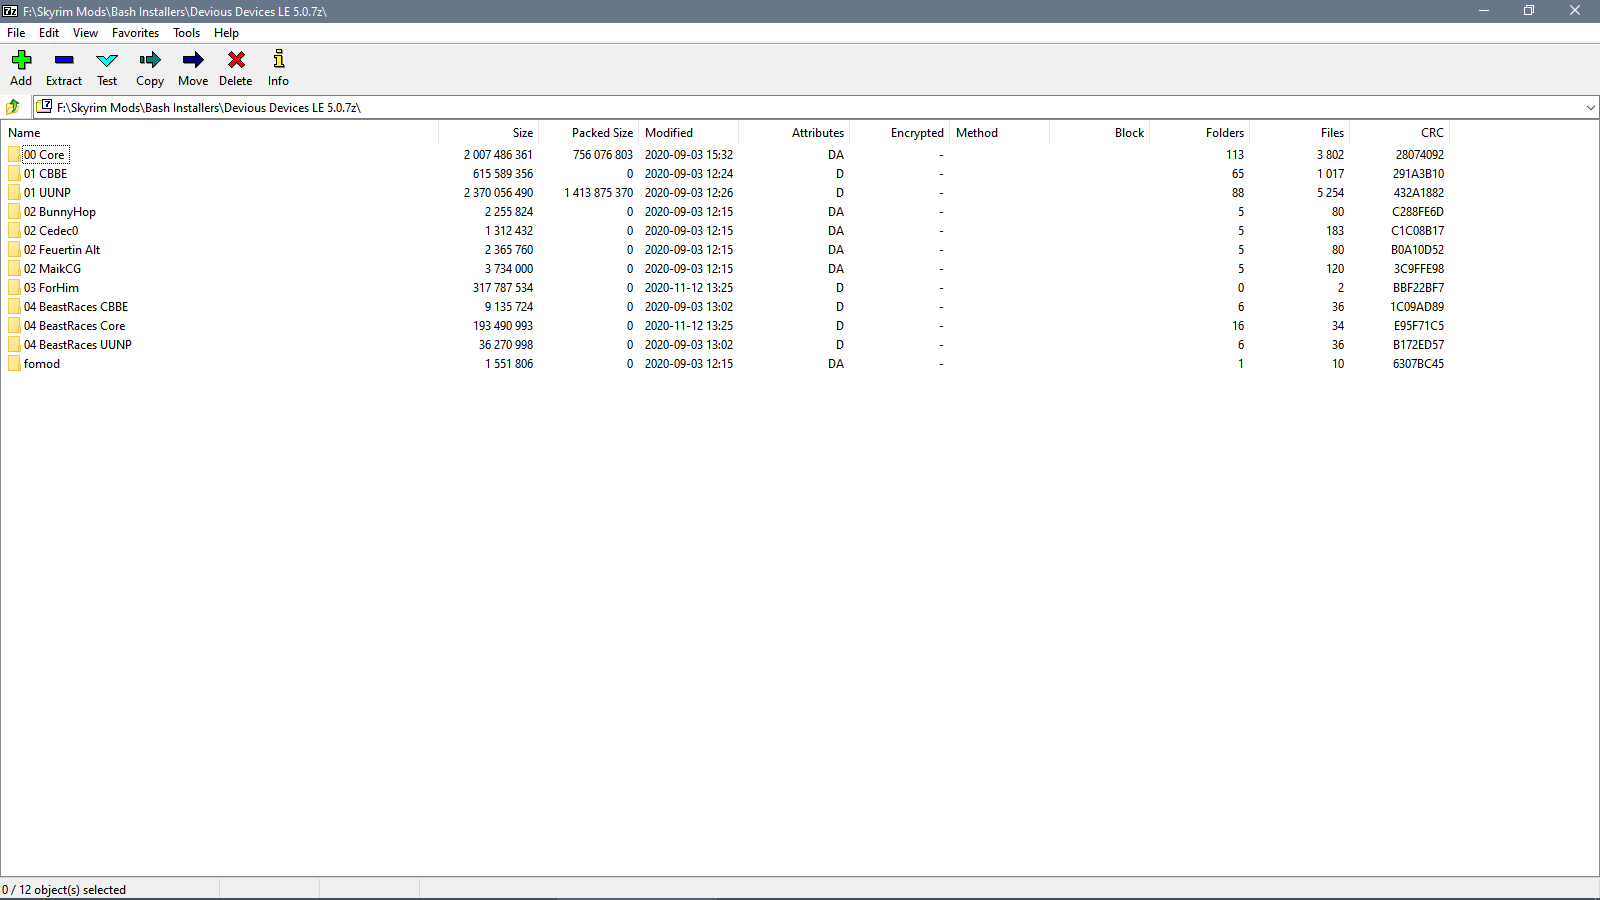
Task: Click the Delete red X icon
Action: coord(236,60)
